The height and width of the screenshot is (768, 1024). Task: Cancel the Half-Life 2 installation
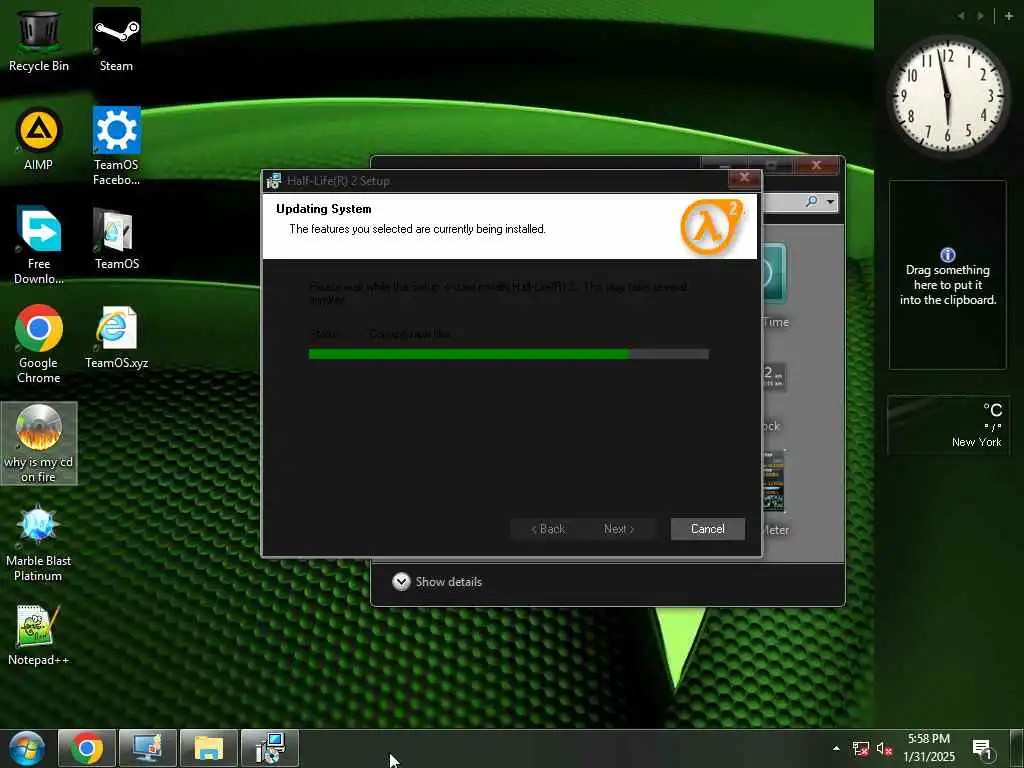click(708, 529)
